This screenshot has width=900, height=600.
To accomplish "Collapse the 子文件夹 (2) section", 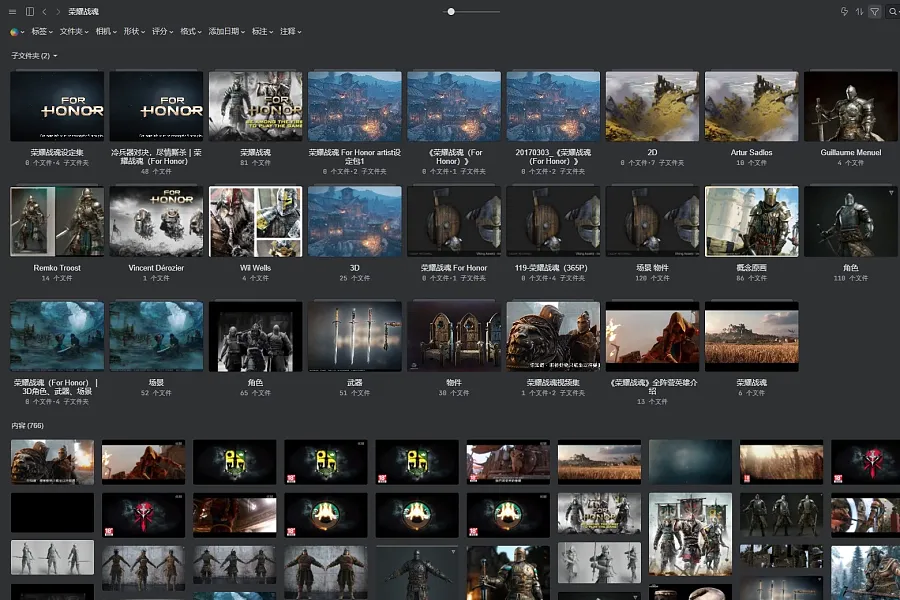I will pos(34,56).
